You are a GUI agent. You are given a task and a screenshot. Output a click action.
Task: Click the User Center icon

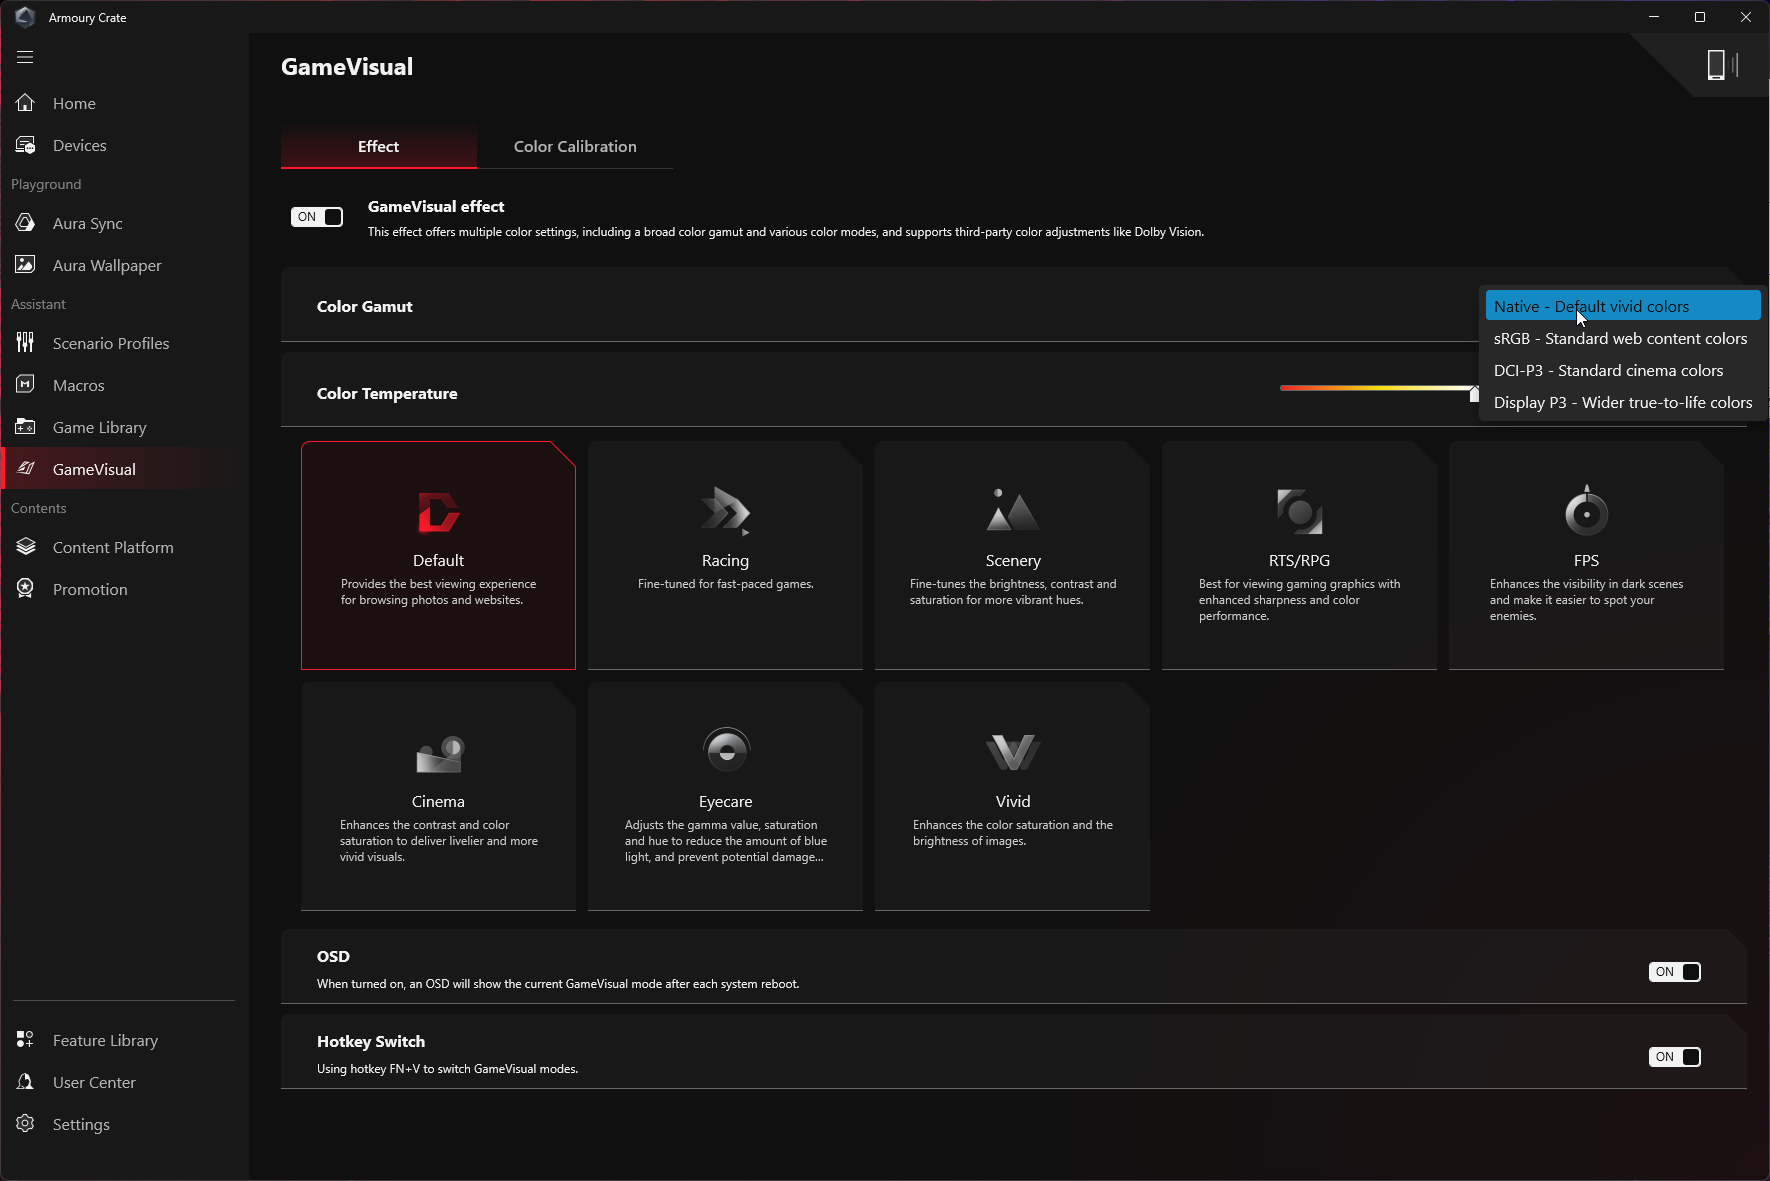pyautogui.click(x=25, y=1082)
